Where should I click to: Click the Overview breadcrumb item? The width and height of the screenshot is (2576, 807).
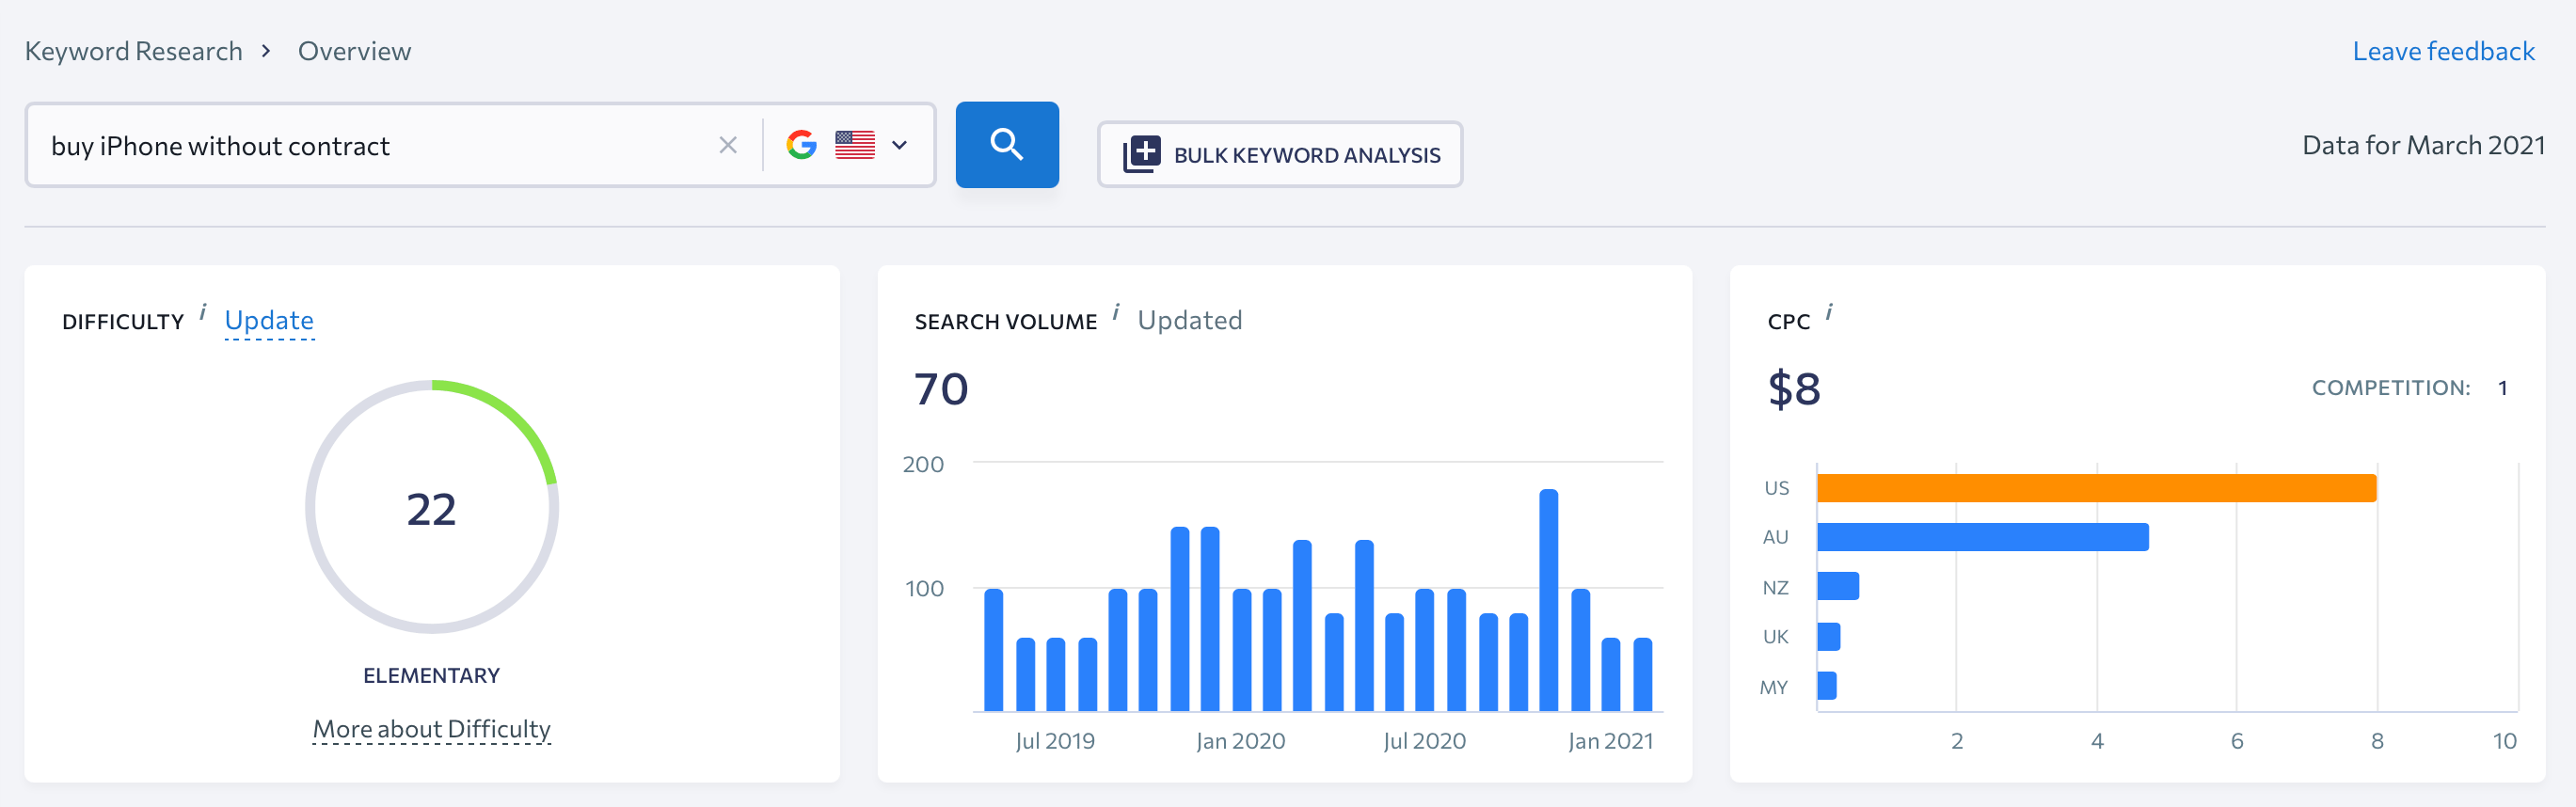pyautogui.click(x=354, y=51)
